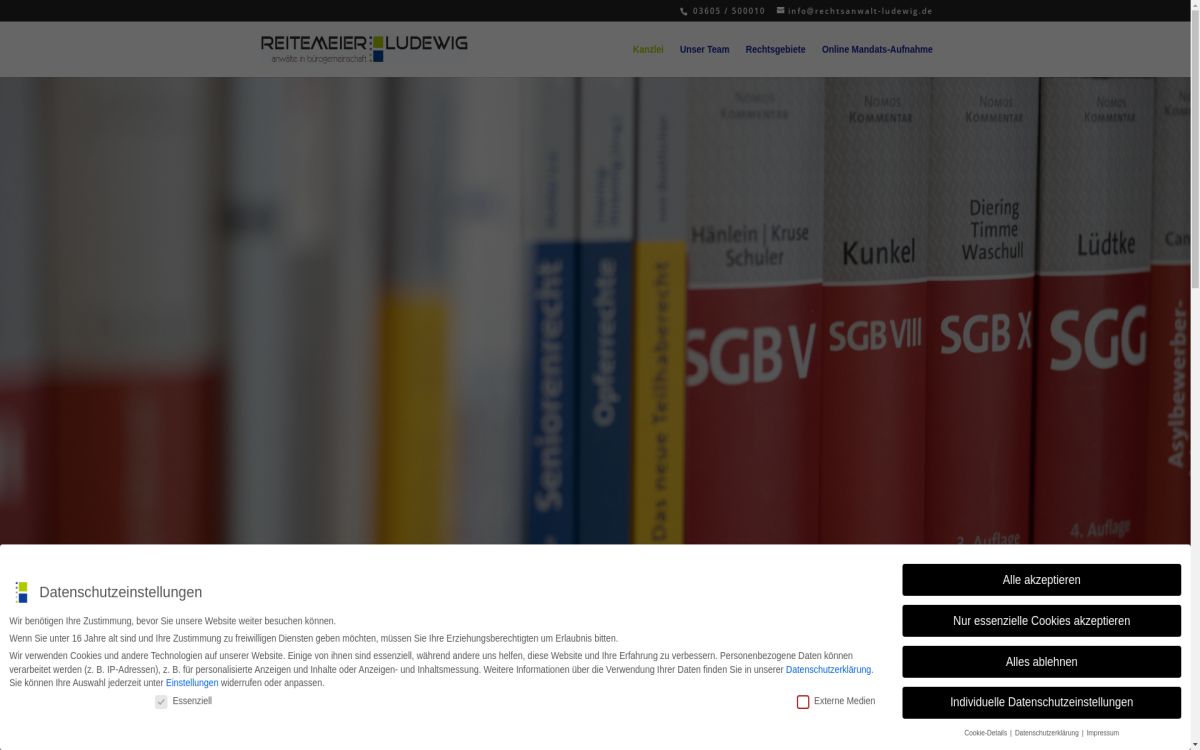Open the Cookie-Details footer link

pos(985,733)
